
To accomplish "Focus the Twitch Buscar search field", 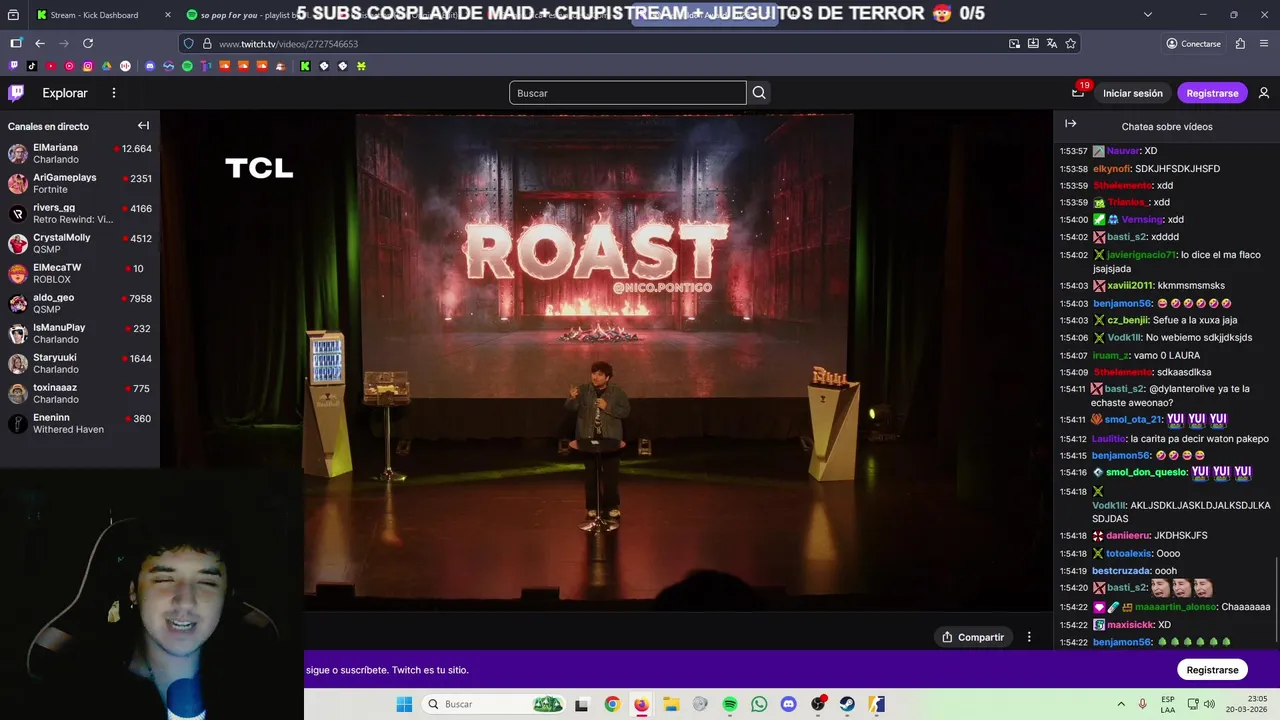I will pos(628,93).
